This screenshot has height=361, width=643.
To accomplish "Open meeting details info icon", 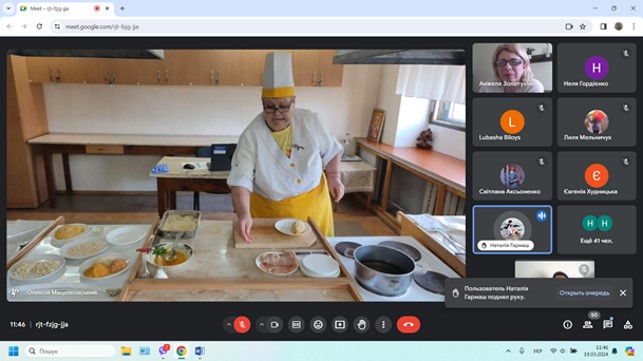I will pos(568,324).
